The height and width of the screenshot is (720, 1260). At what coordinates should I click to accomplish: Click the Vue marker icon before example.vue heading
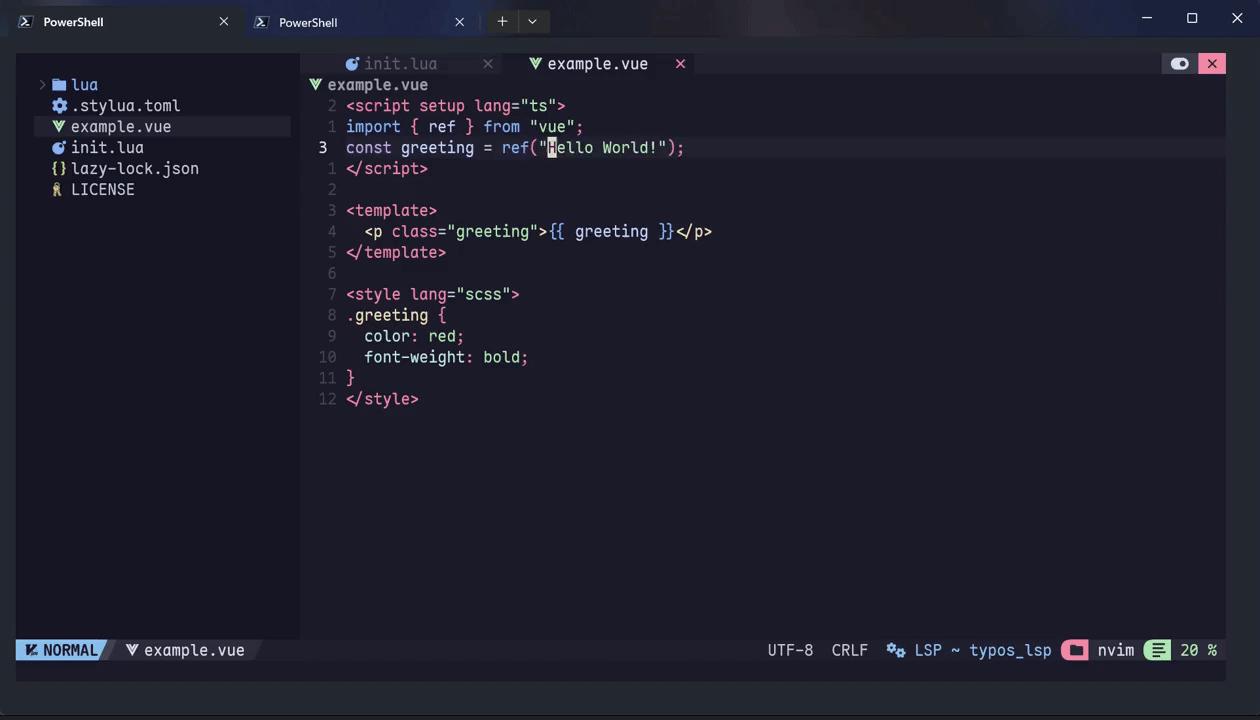tap(315, 84)
